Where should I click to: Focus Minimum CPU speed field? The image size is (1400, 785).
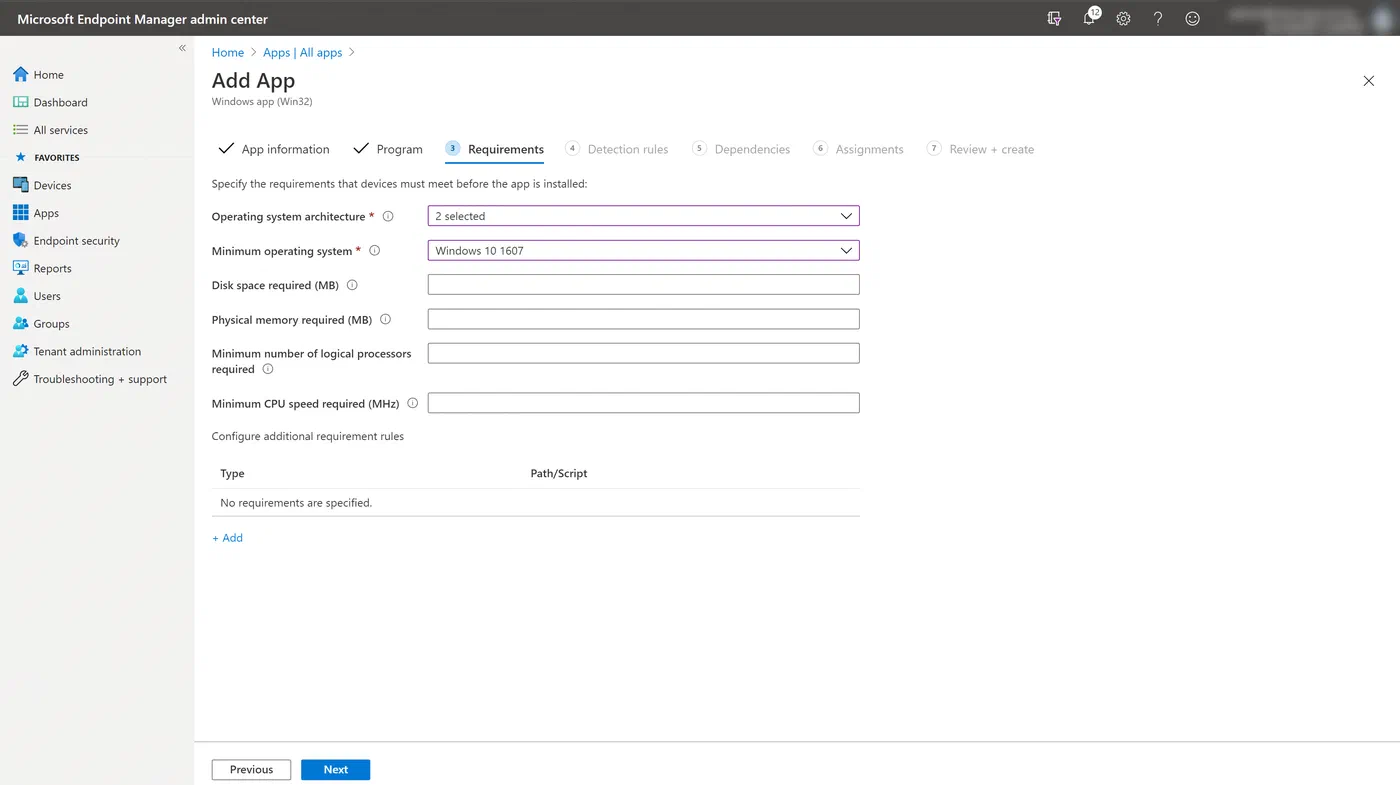643,403
